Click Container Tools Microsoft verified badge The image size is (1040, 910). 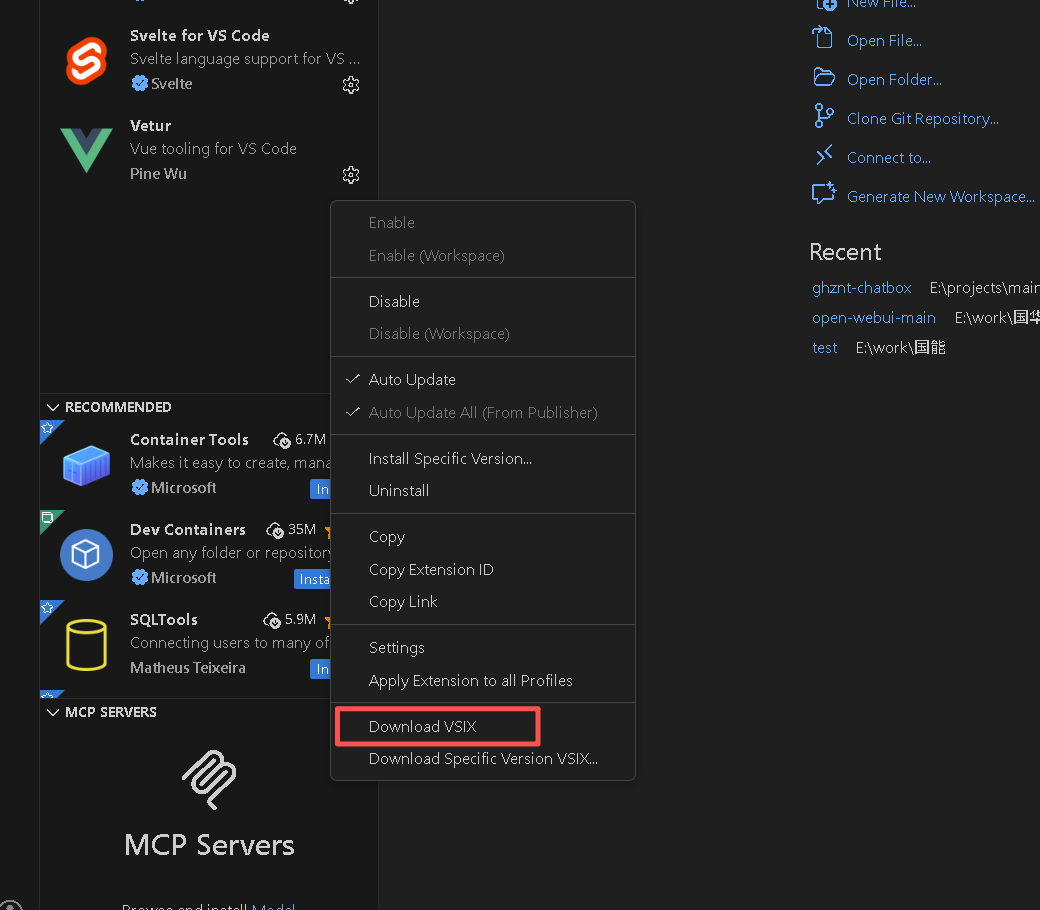139,488
